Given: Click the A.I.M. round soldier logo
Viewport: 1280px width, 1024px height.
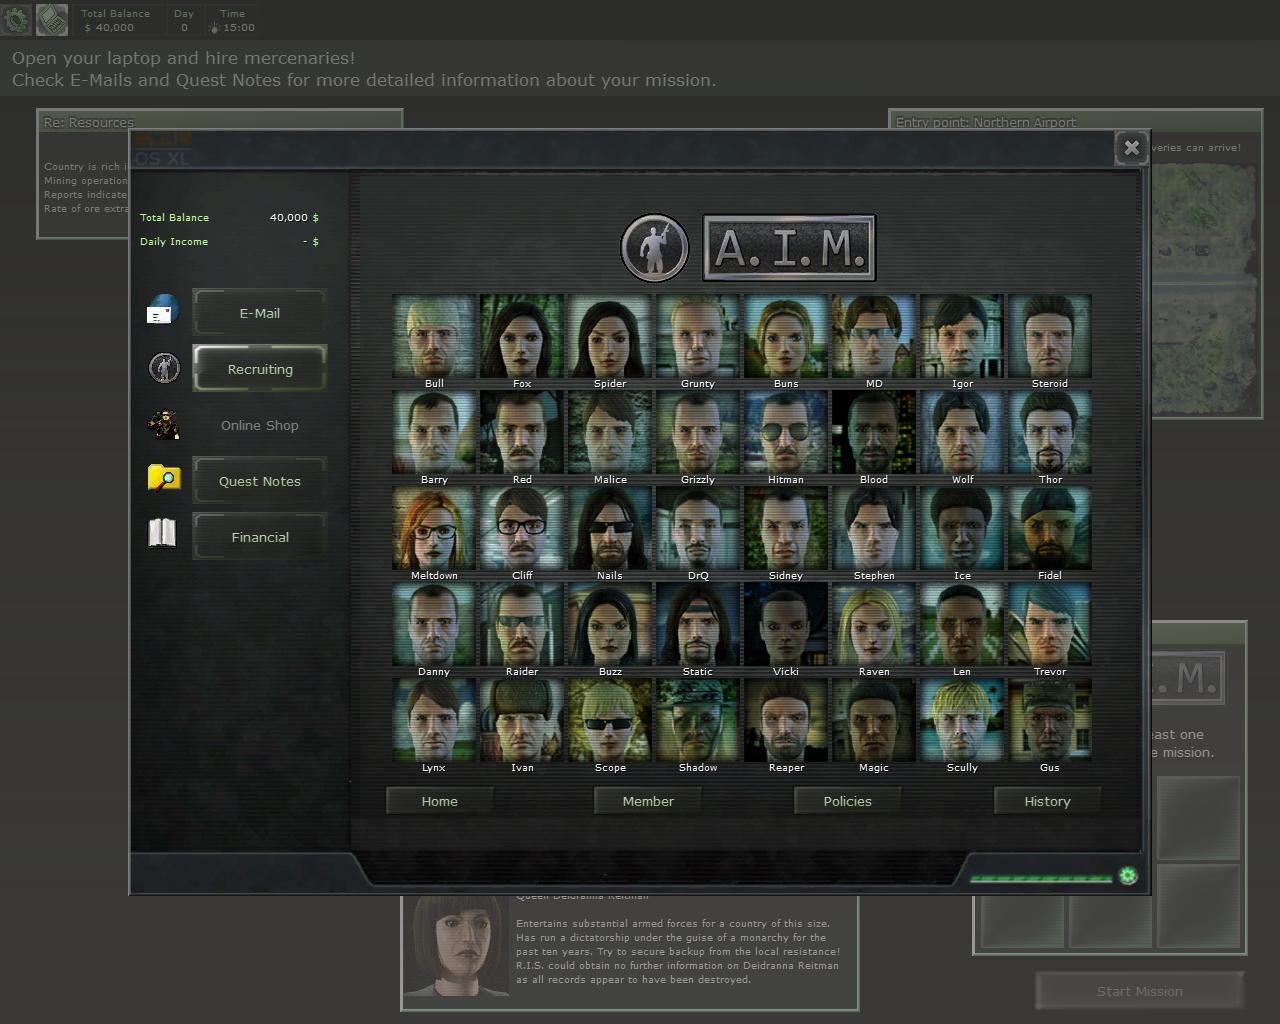Looking at the screenshot, I should (655, 248).
